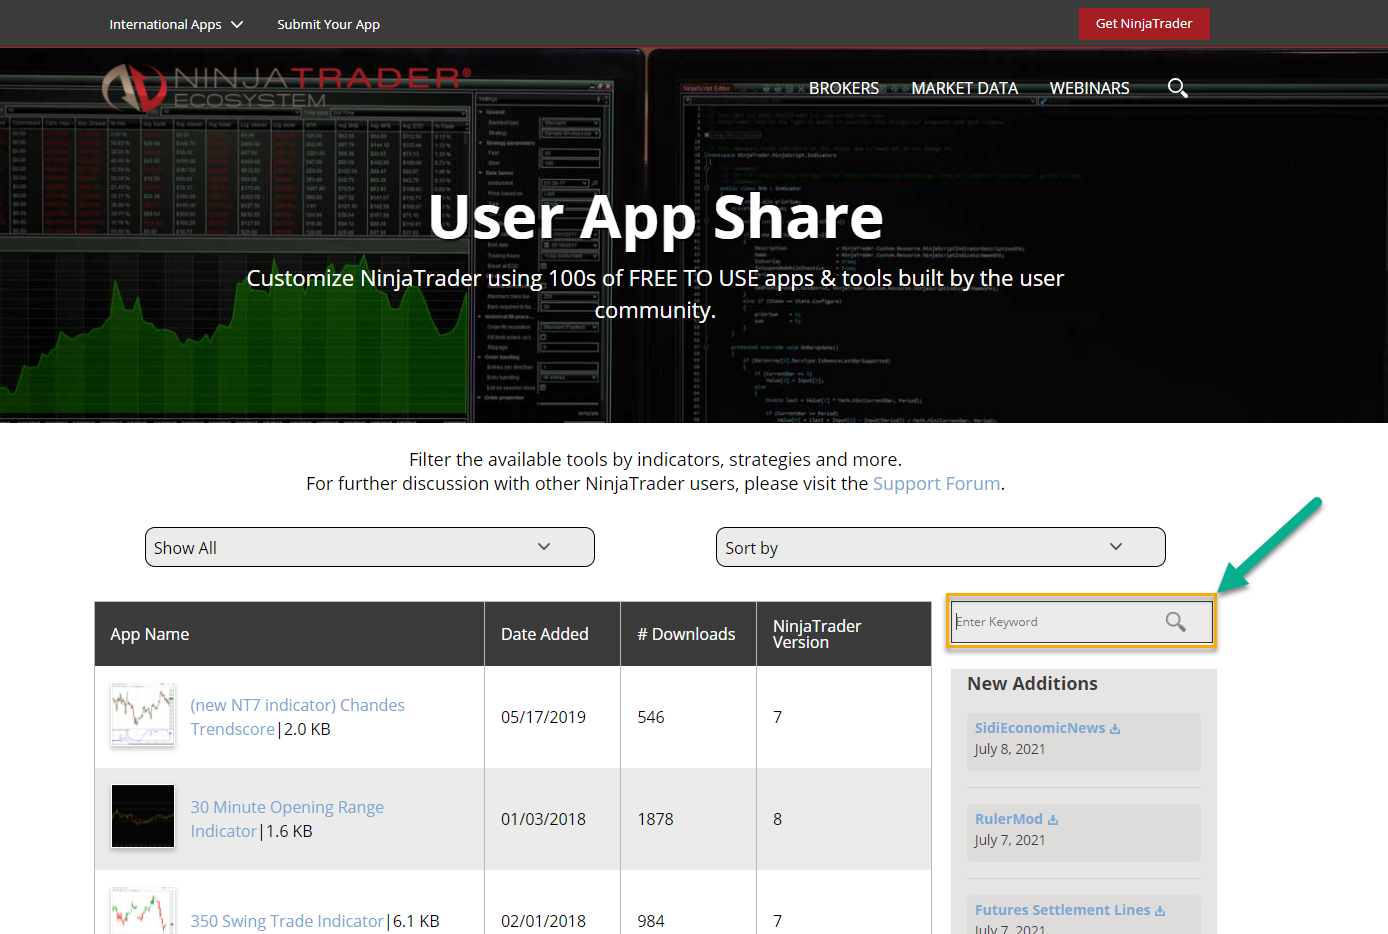Click the # Downloads column header
This screenshot has width=1388, height=934.
coord(686,634)
